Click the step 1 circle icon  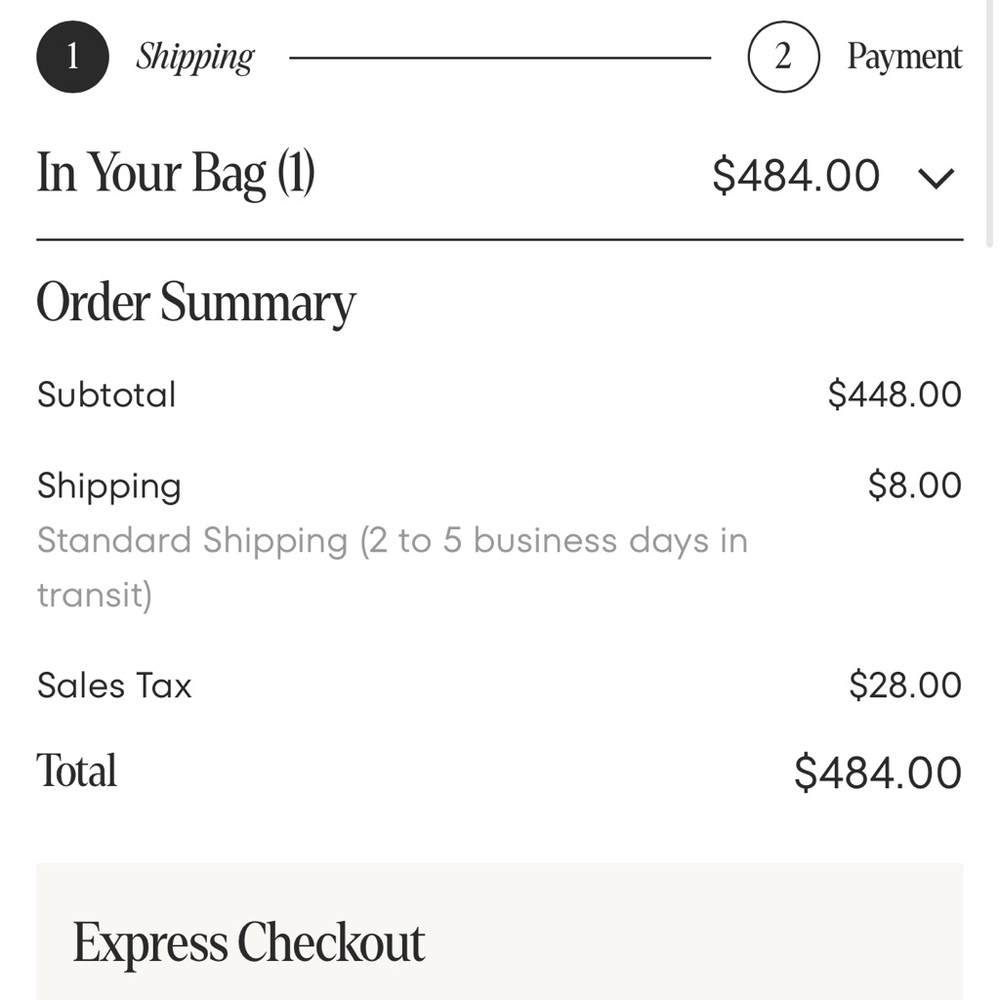point(72,57)
